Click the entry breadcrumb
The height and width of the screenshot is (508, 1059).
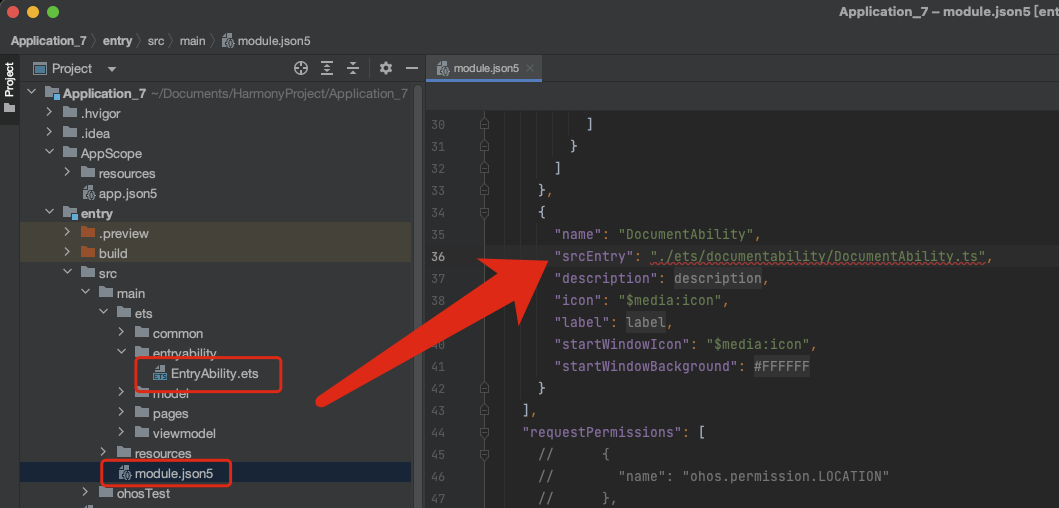(118, 41)
